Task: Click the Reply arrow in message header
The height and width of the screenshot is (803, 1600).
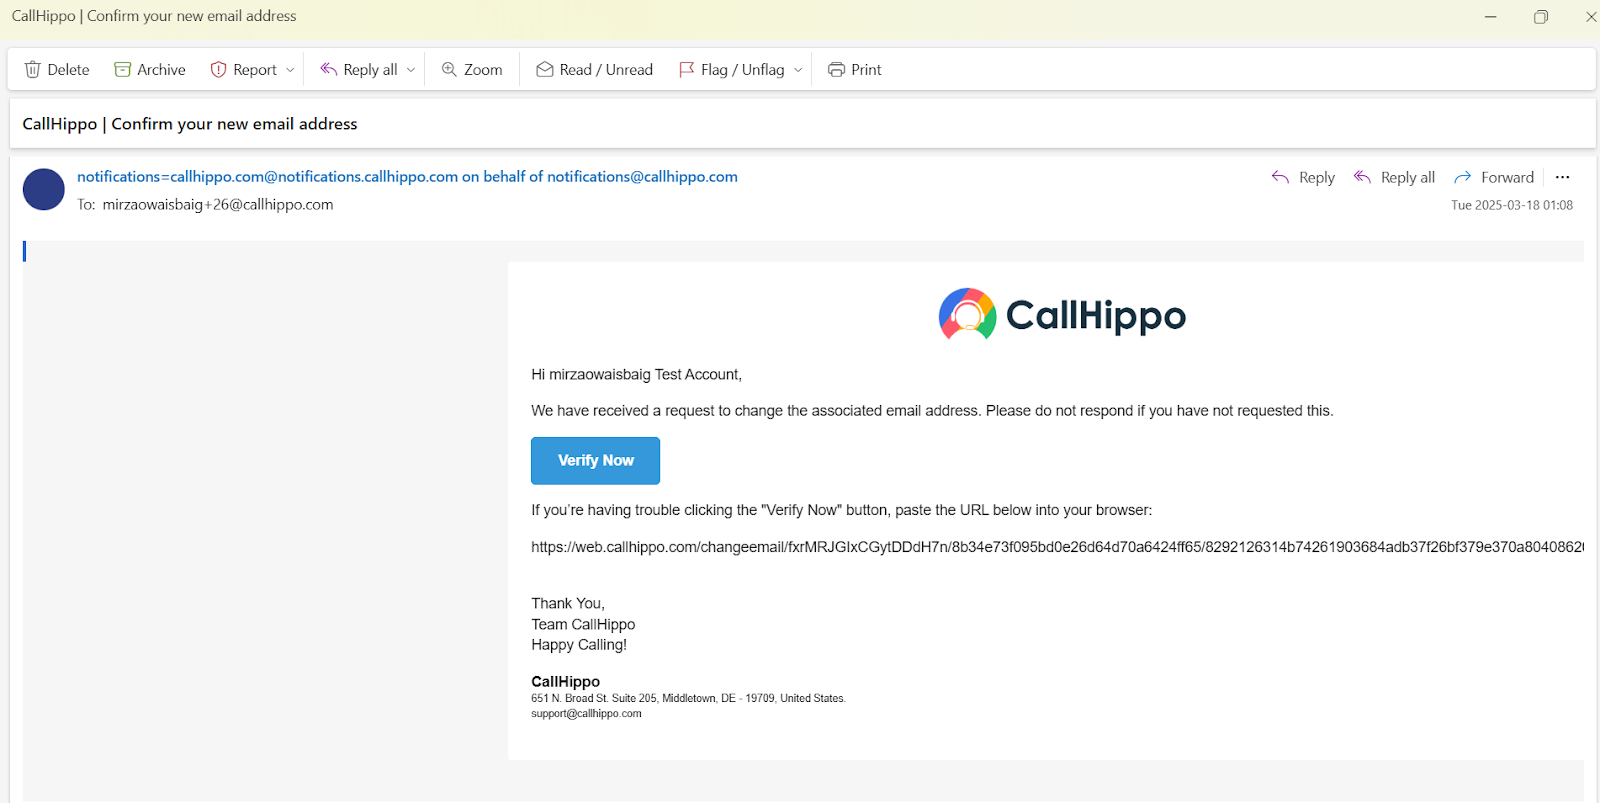Action: coord(1303,177)
